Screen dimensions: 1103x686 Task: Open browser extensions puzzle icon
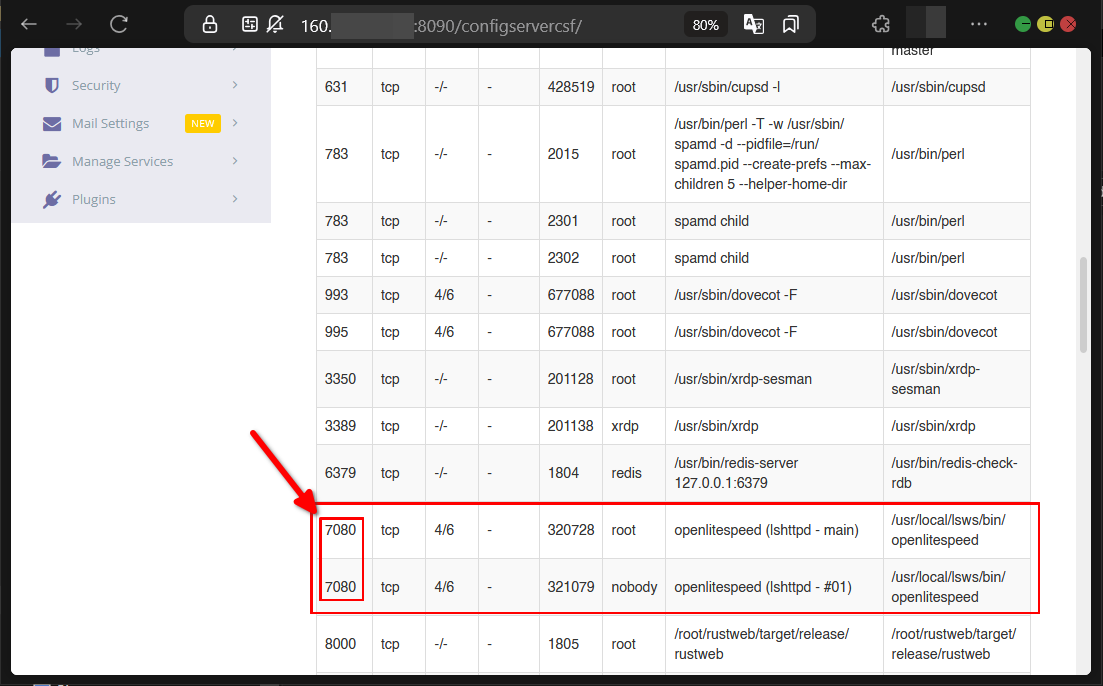click(x=881, y=24)
